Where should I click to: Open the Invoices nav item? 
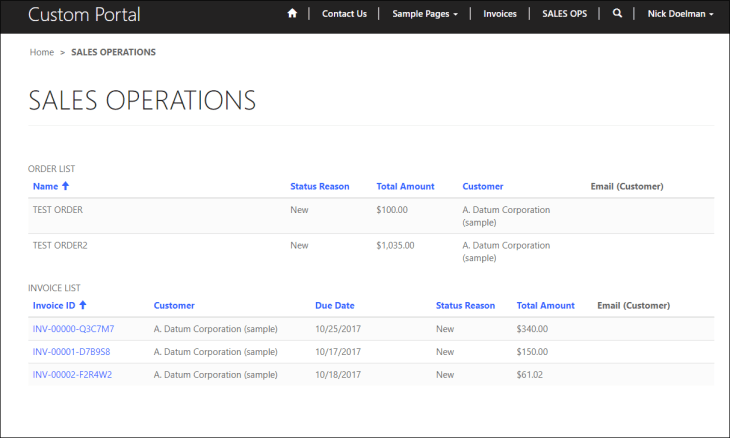500,14
